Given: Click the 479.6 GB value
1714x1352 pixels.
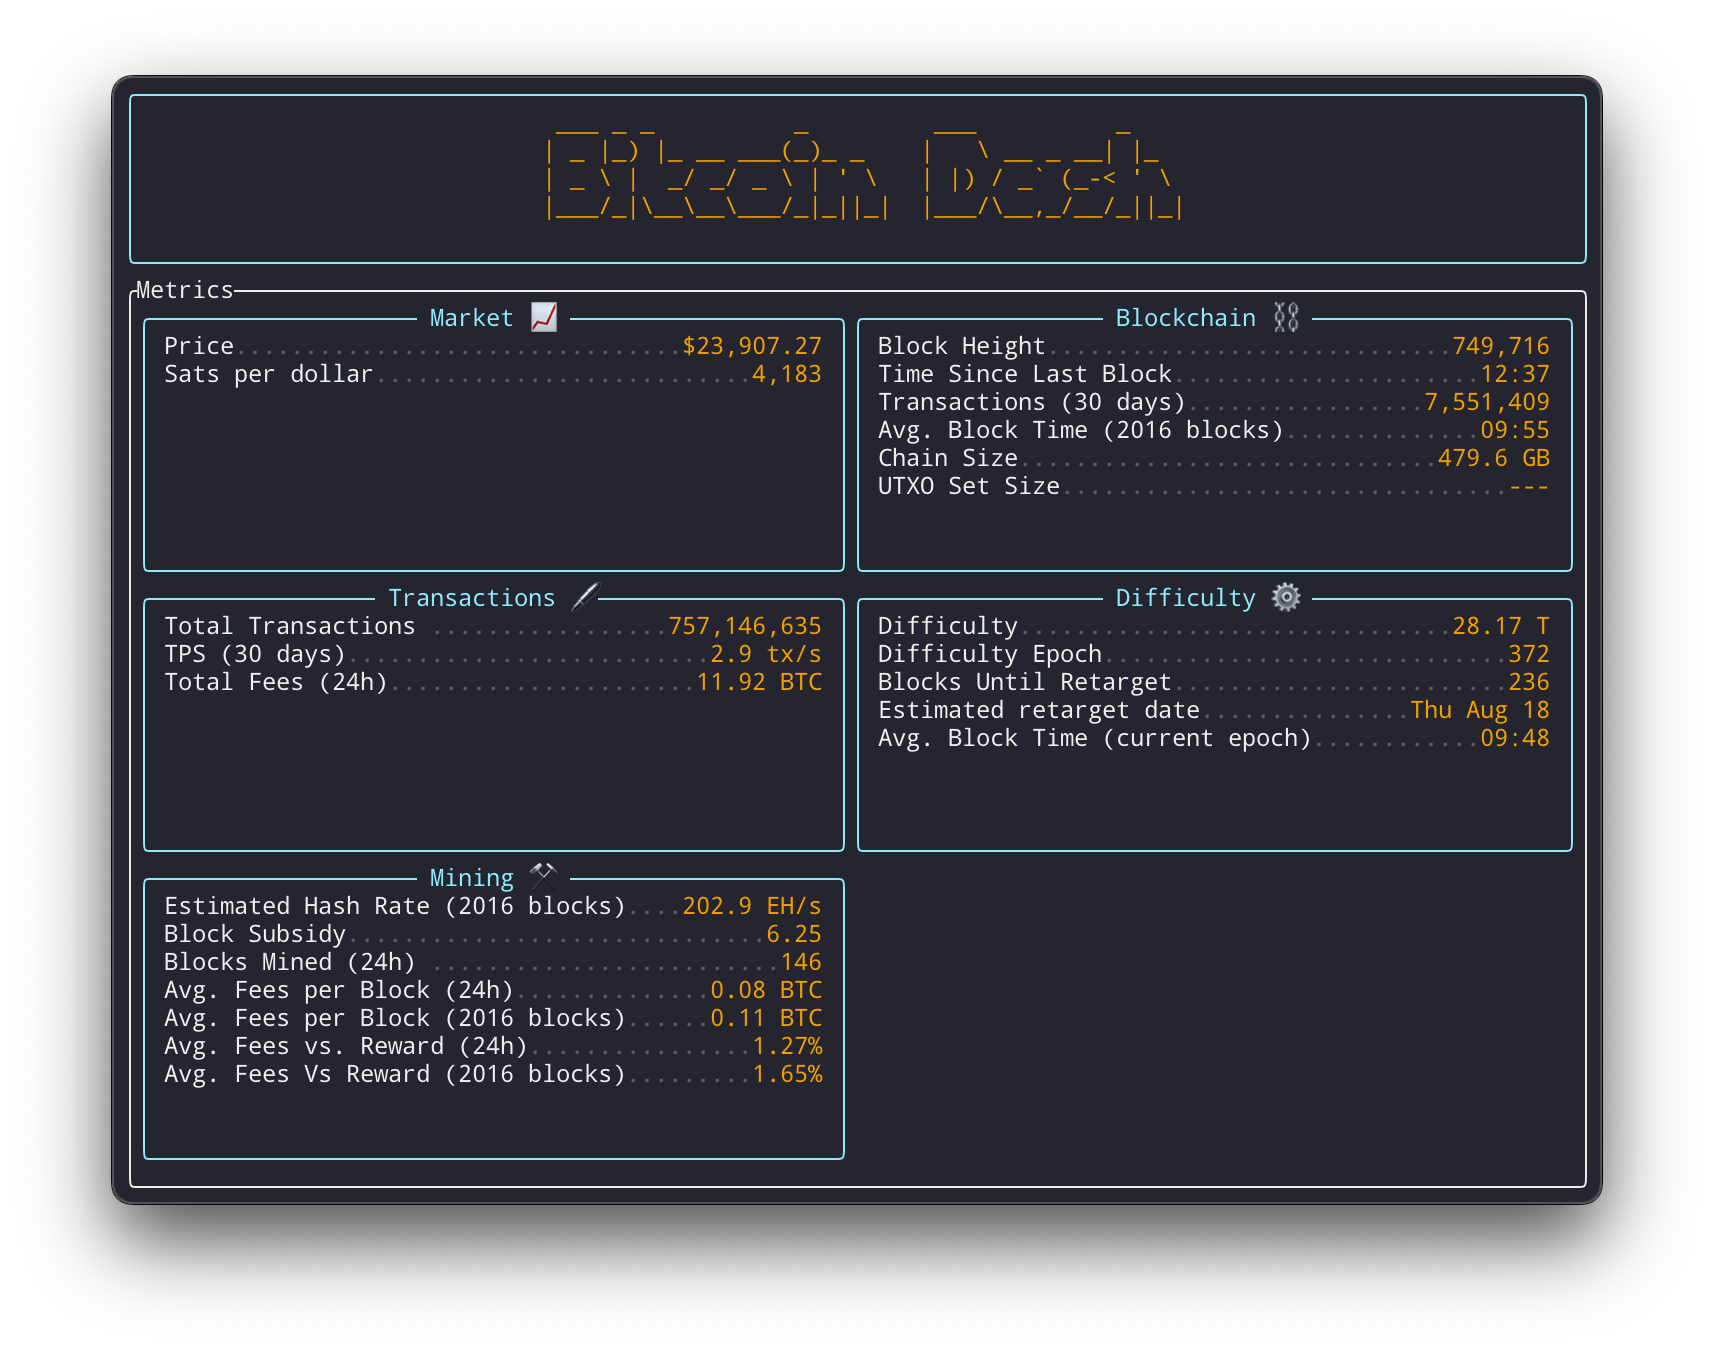Looking at the screenshot, I should point(1494,458).
